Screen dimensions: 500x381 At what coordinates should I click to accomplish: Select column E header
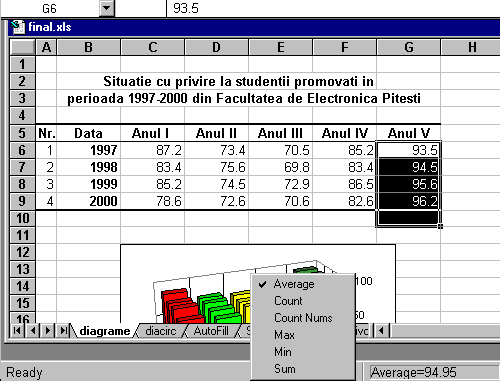[280, 47]
